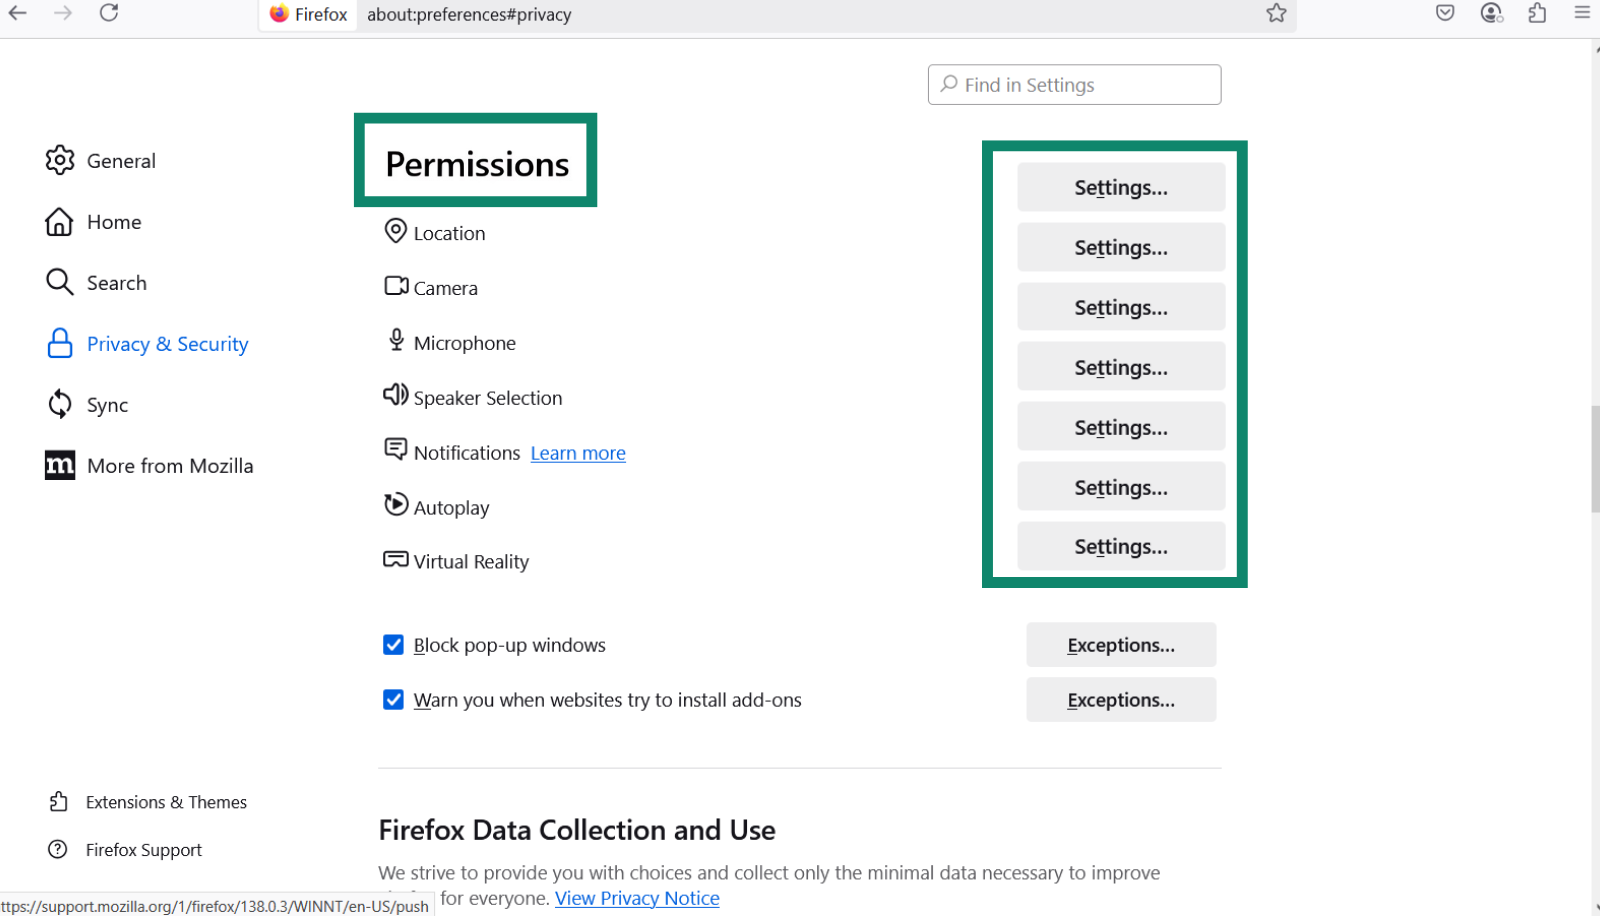Click the Speaker Selection icon
1600x916 pixels.
(396, 396)
